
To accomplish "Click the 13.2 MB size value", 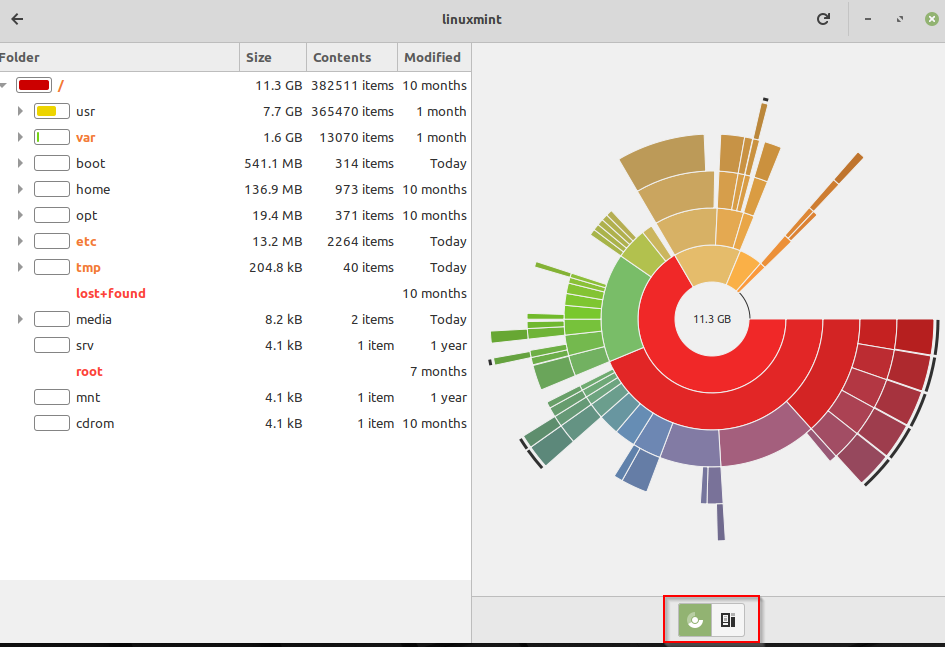I will click(277, 241).
